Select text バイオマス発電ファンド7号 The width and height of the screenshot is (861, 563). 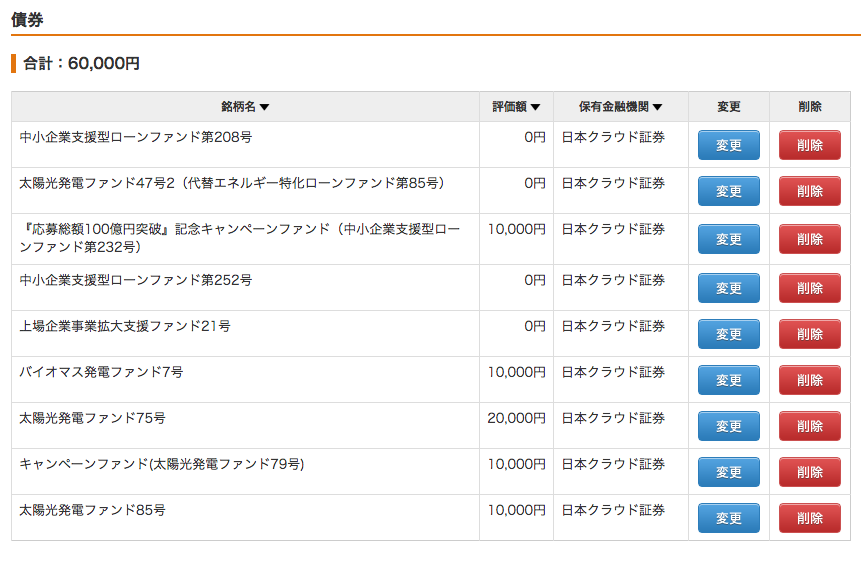point(101,372)
